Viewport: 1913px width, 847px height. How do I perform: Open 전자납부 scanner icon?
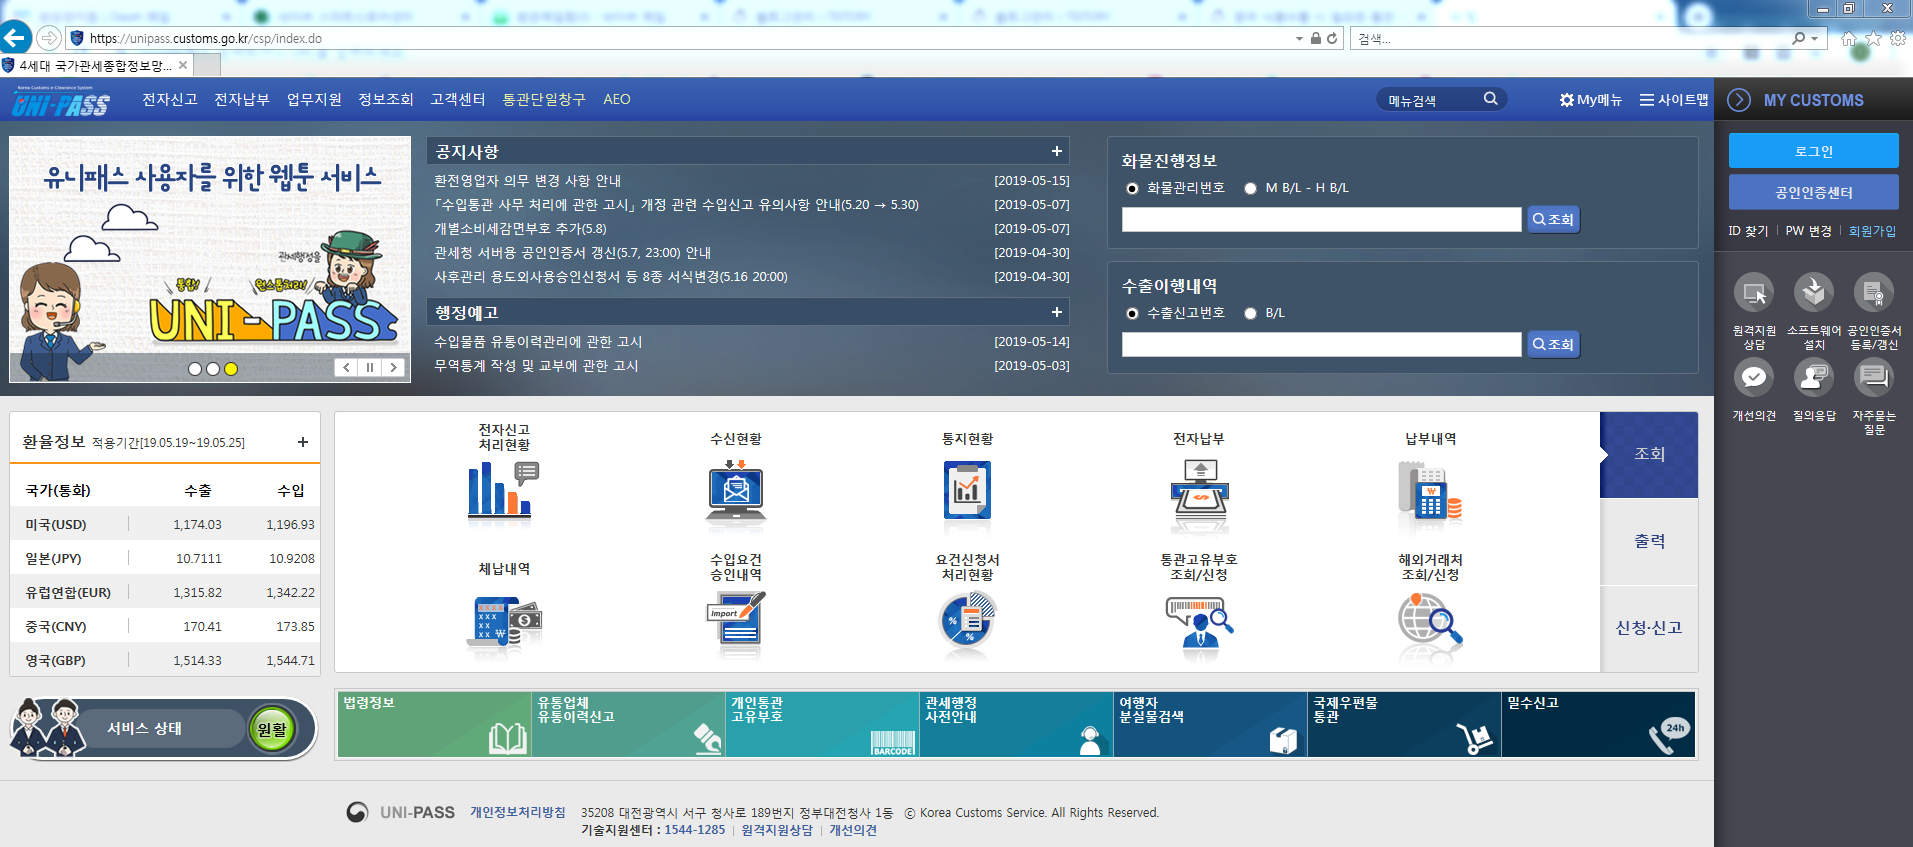click(x=1199, y=491)
